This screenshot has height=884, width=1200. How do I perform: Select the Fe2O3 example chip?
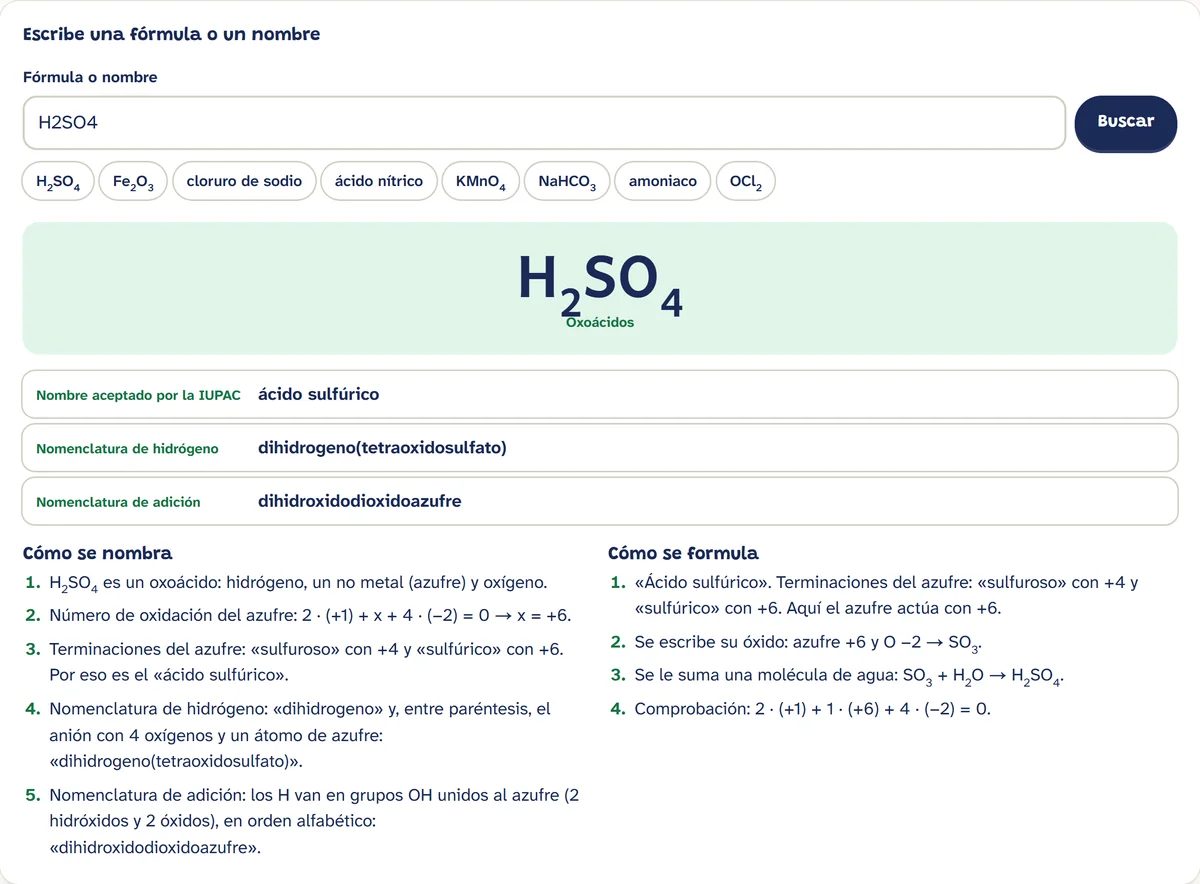click(133, 182)
